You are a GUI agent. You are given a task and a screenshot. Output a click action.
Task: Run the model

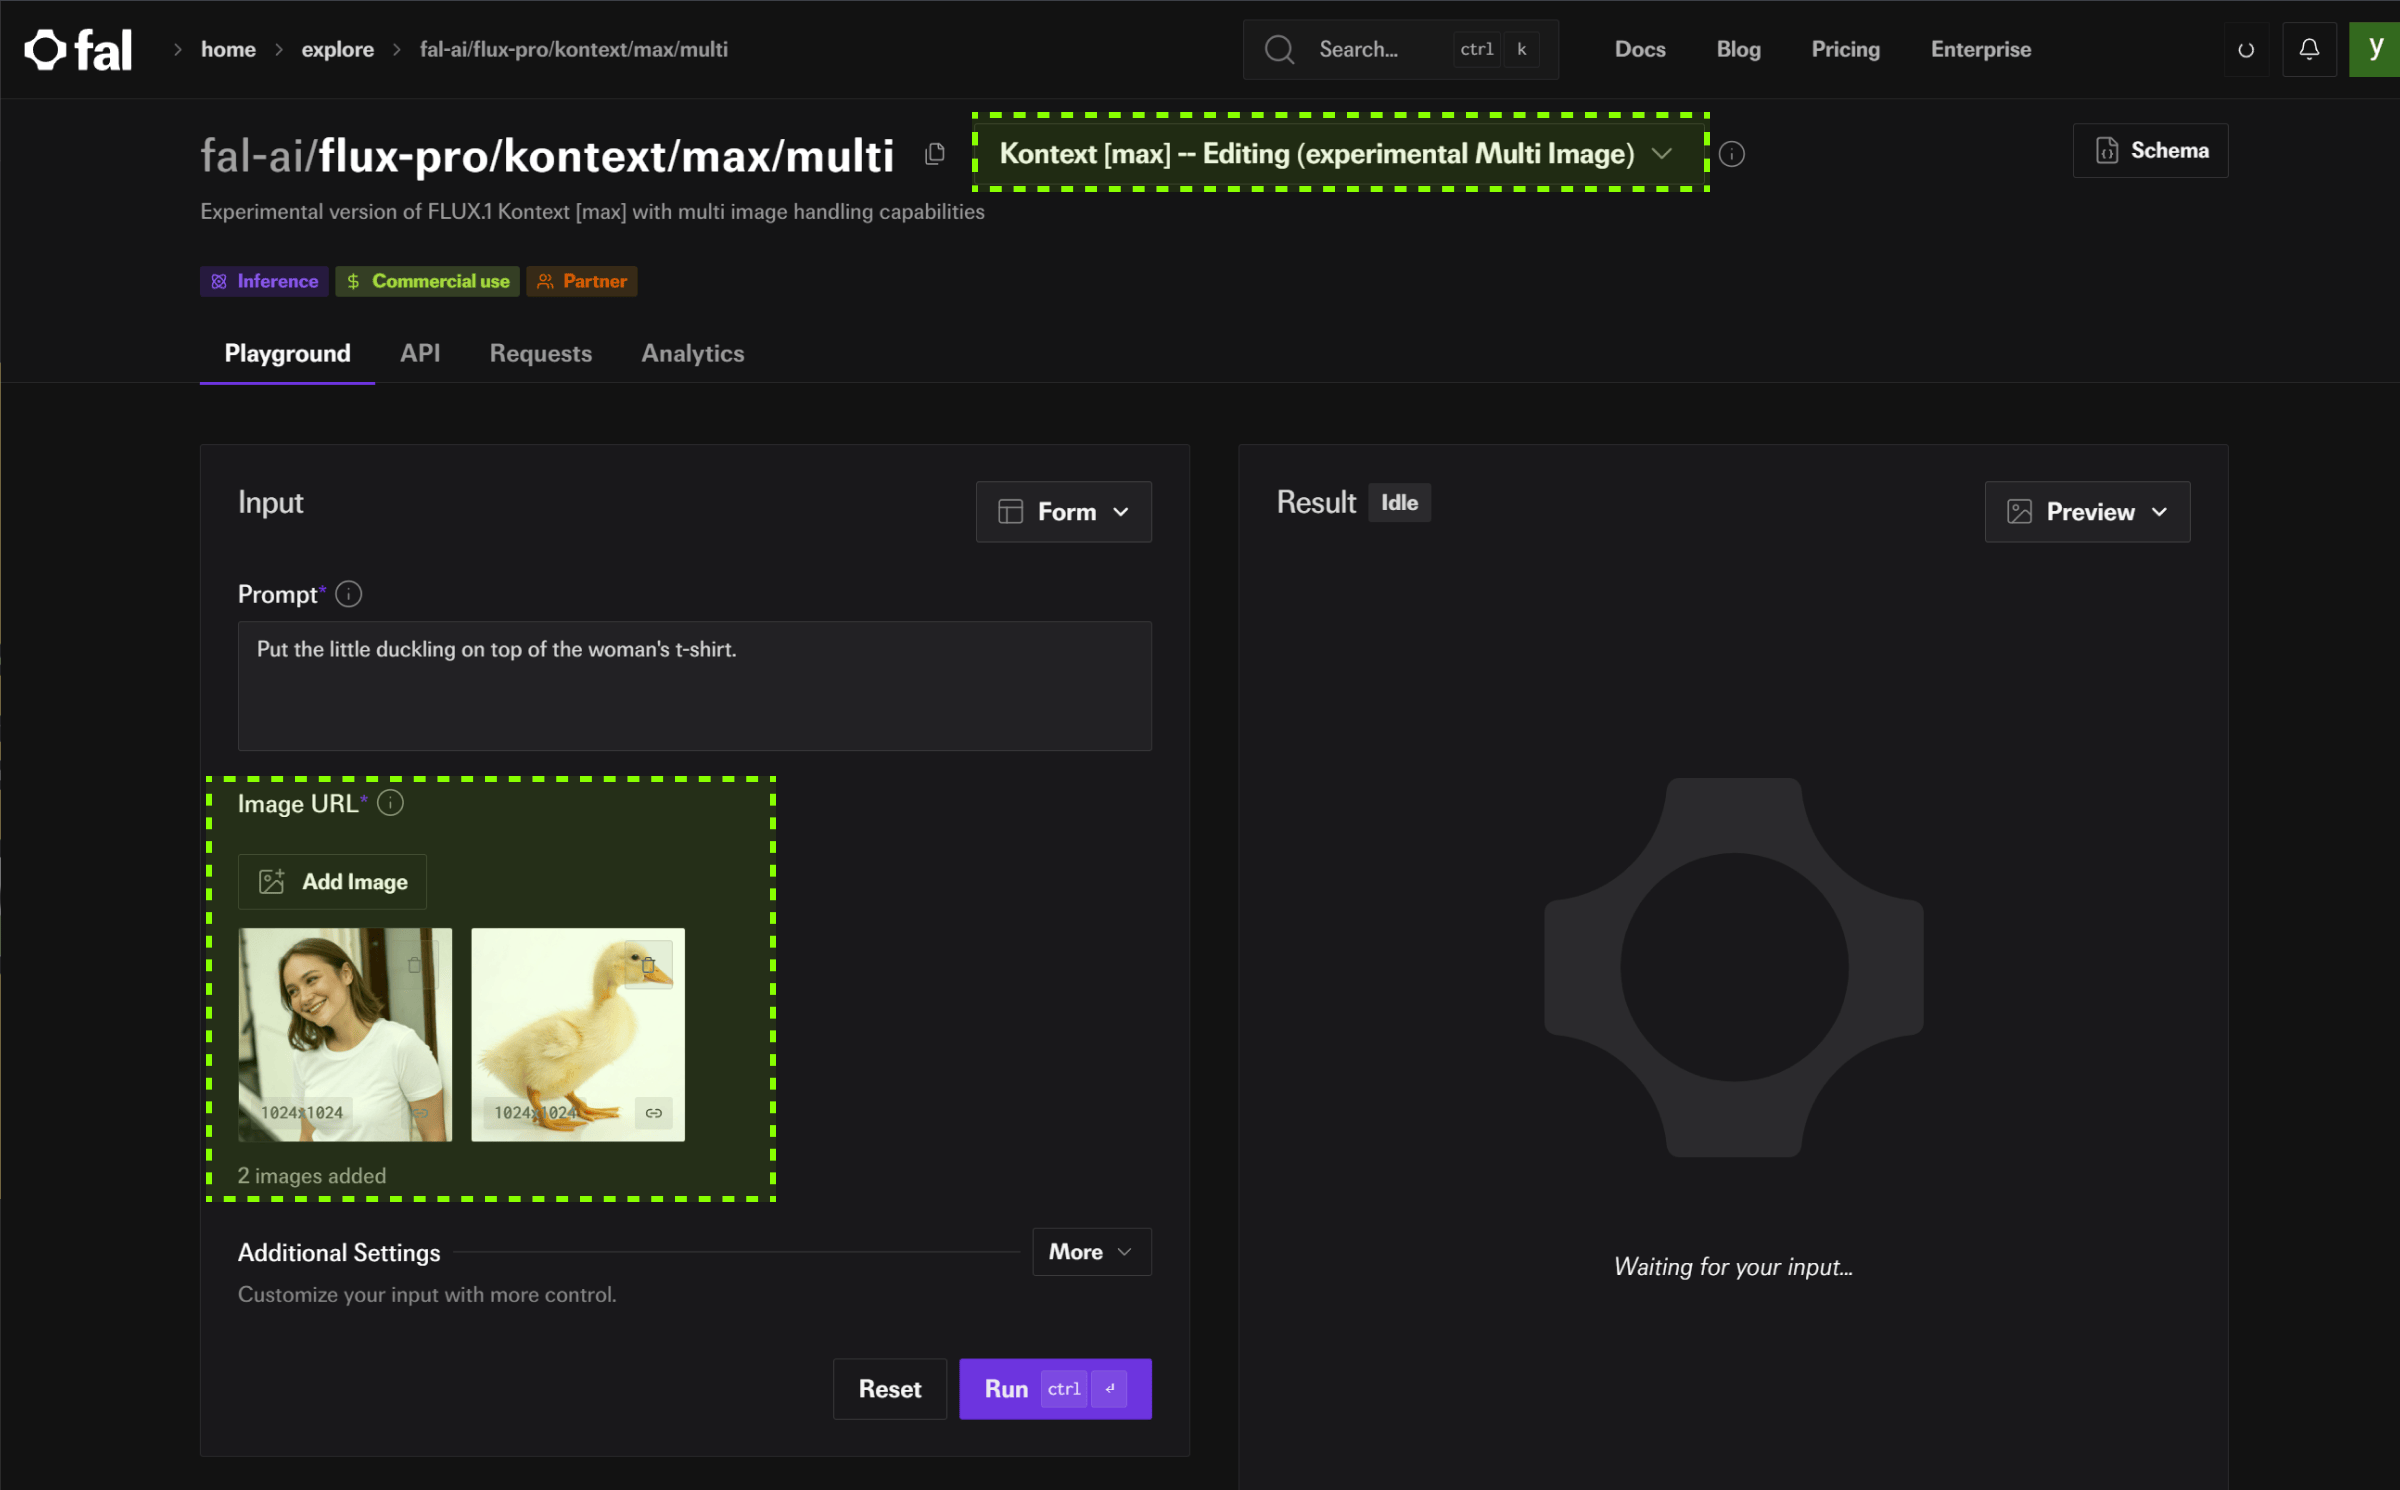(1055, 1389)
